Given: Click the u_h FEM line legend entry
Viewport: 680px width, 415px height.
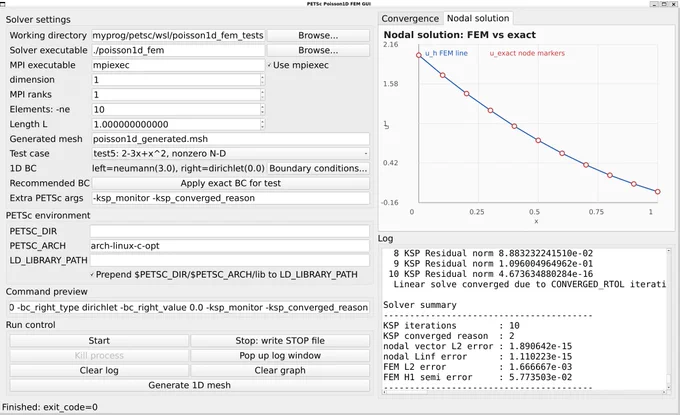Looking at the screenshot, I should click(446, 53).
